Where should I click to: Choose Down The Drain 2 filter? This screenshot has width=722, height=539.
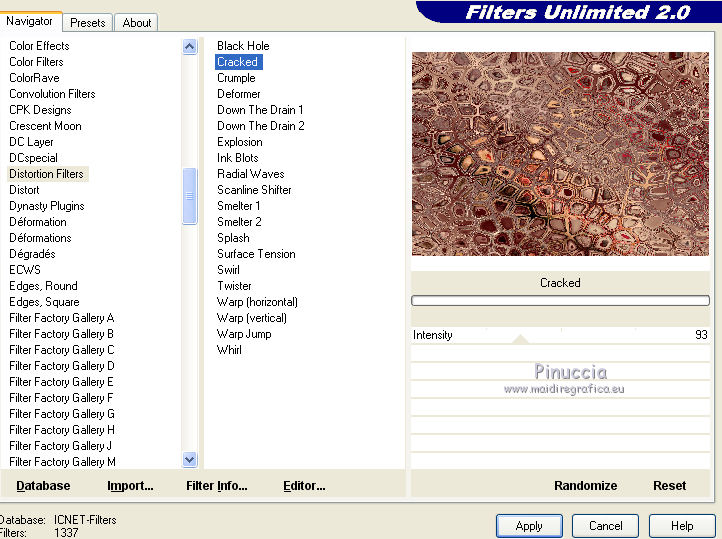[261, 126]
